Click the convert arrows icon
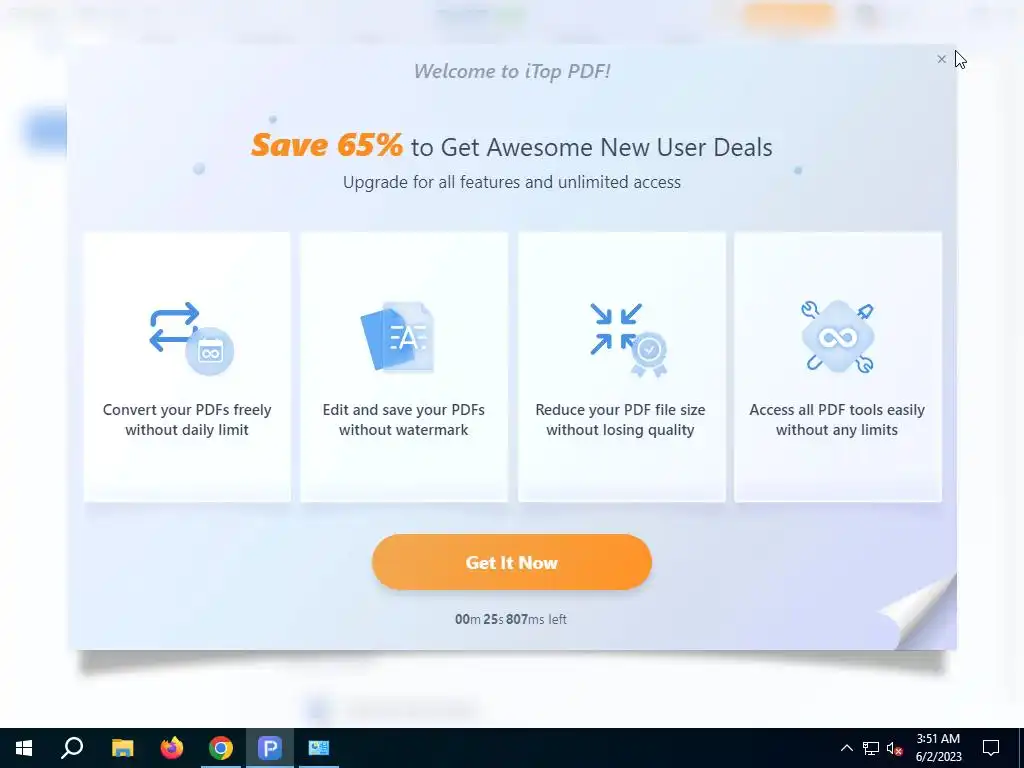The image size is (1024, 768). click(x=191, y=338)
